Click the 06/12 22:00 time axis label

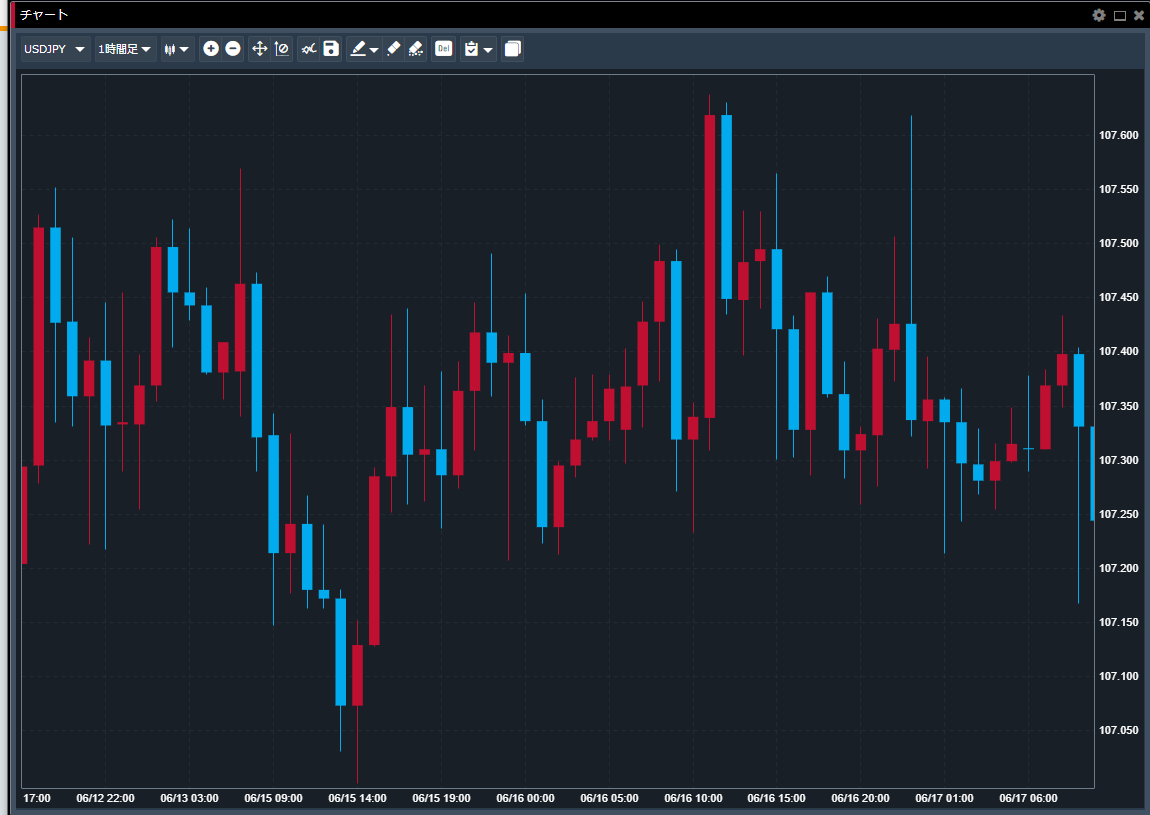pos(106,798)
